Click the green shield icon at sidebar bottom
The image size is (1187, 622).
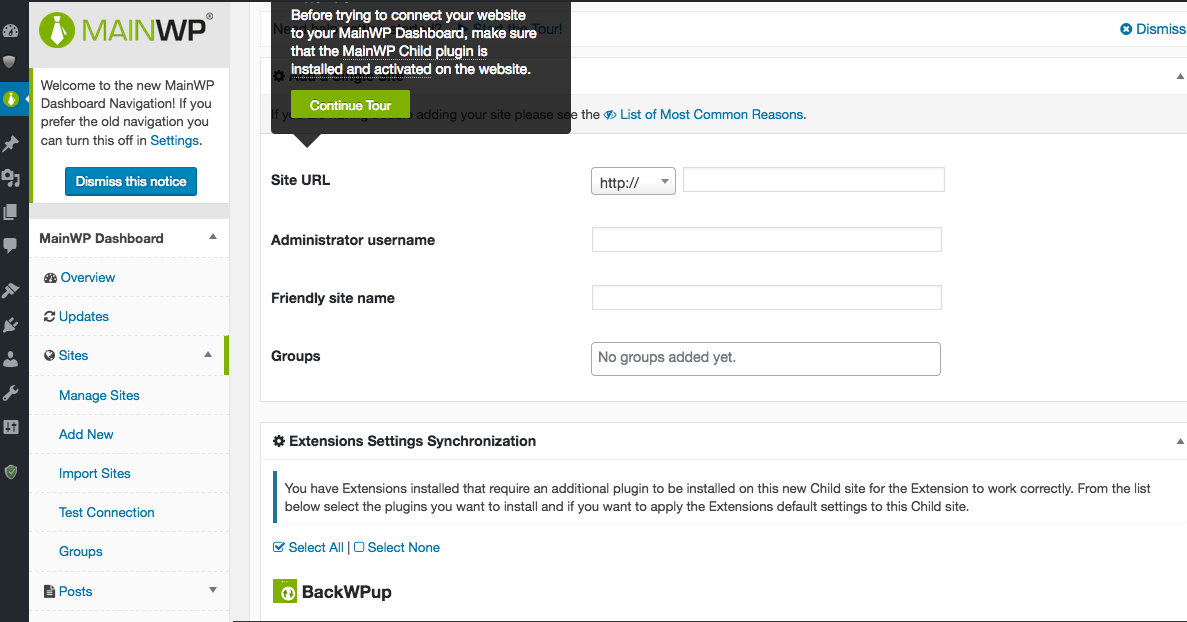[x=11, y=472]
